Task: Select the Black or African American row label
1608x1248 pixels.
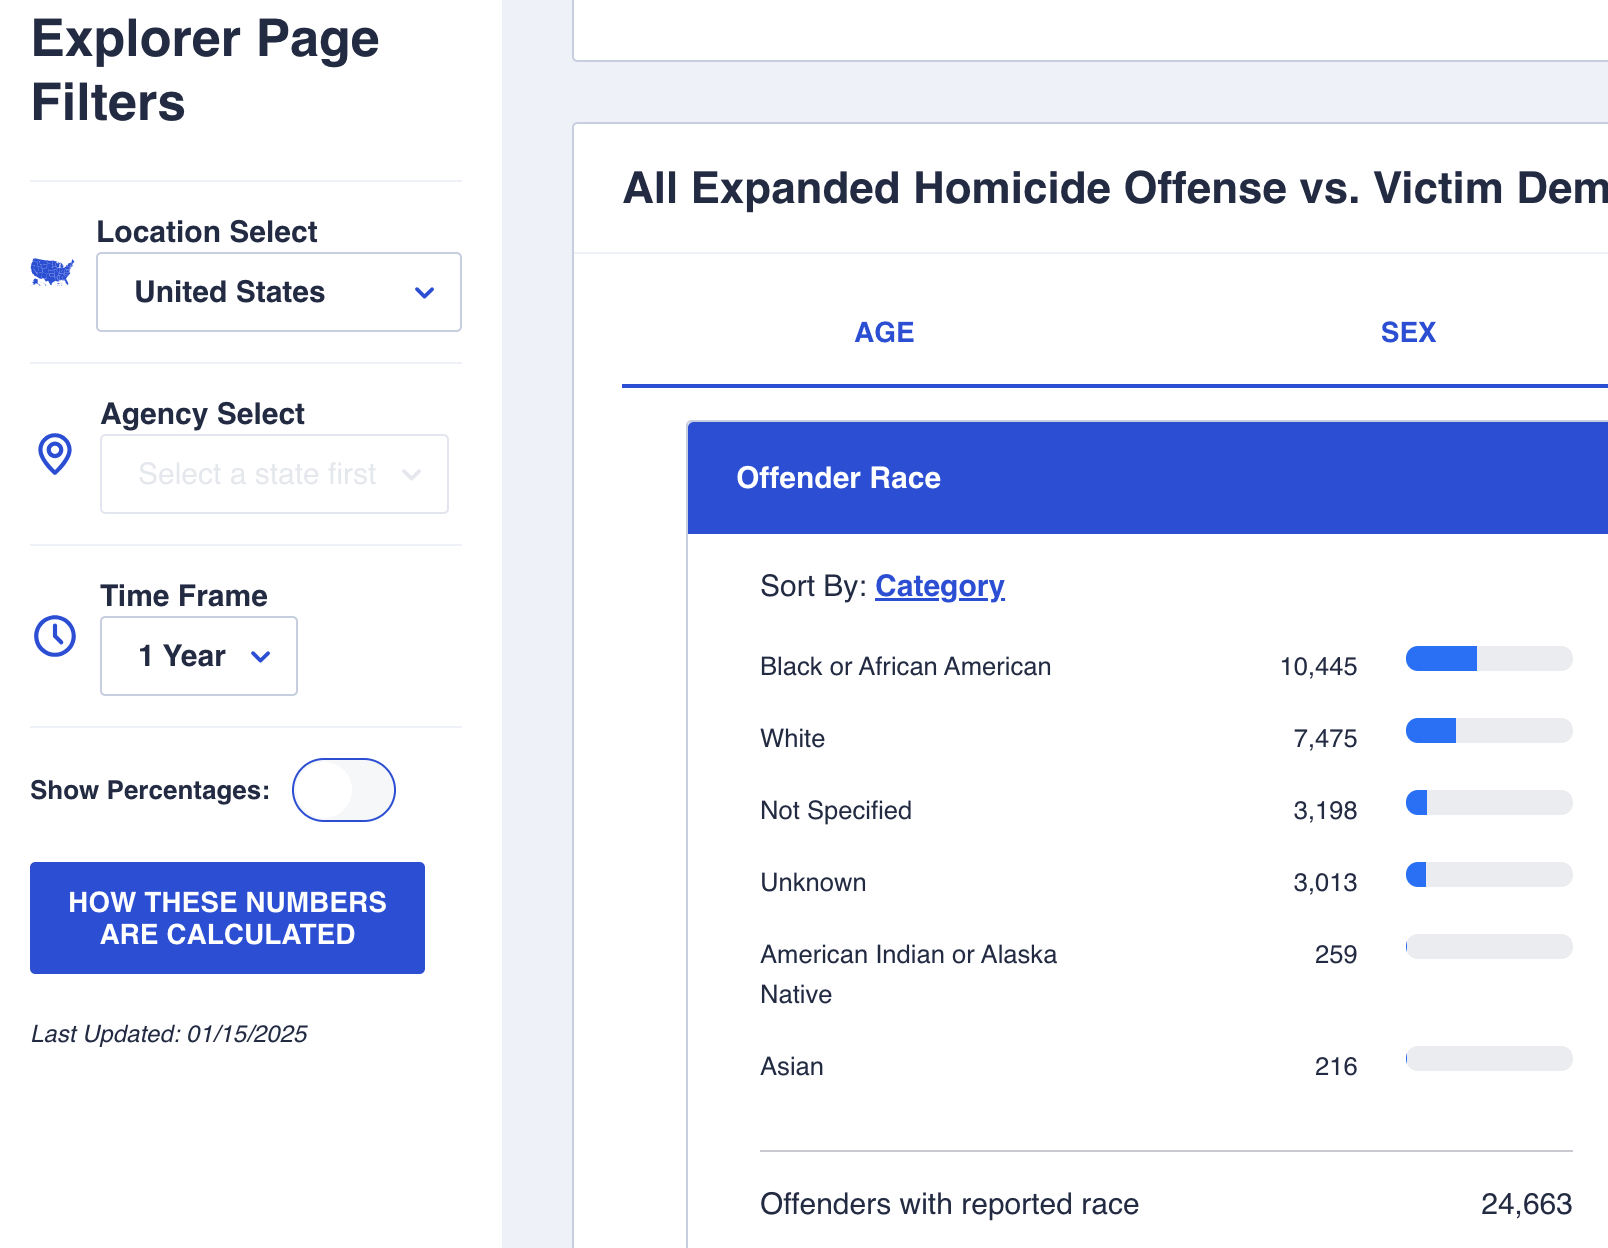Action: pos(905,666)
